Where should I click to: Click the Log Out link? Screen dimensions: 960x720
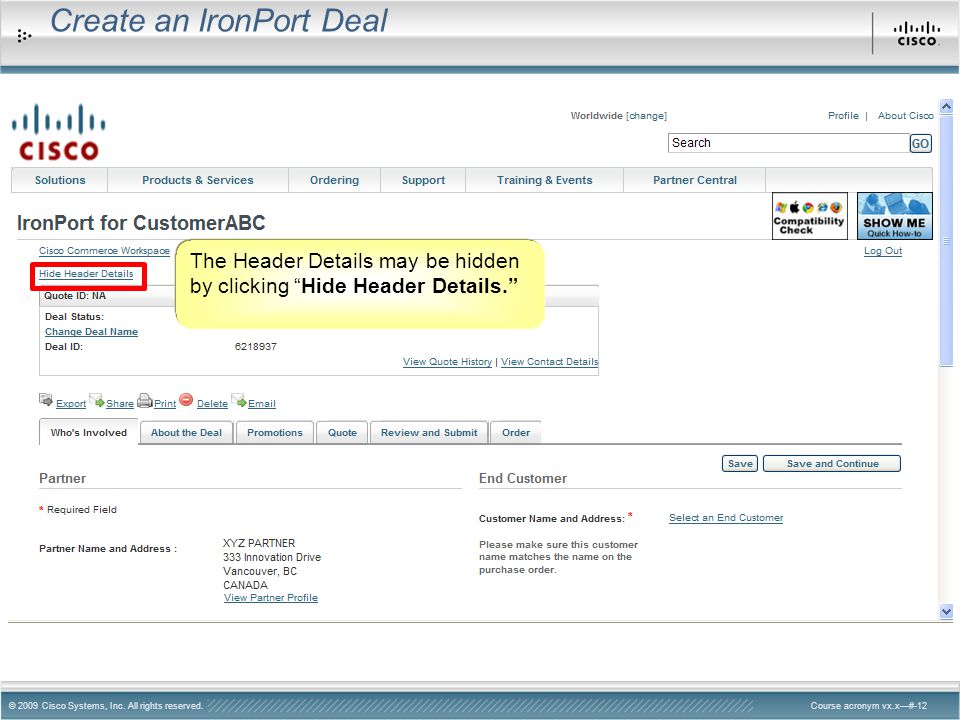883,250
